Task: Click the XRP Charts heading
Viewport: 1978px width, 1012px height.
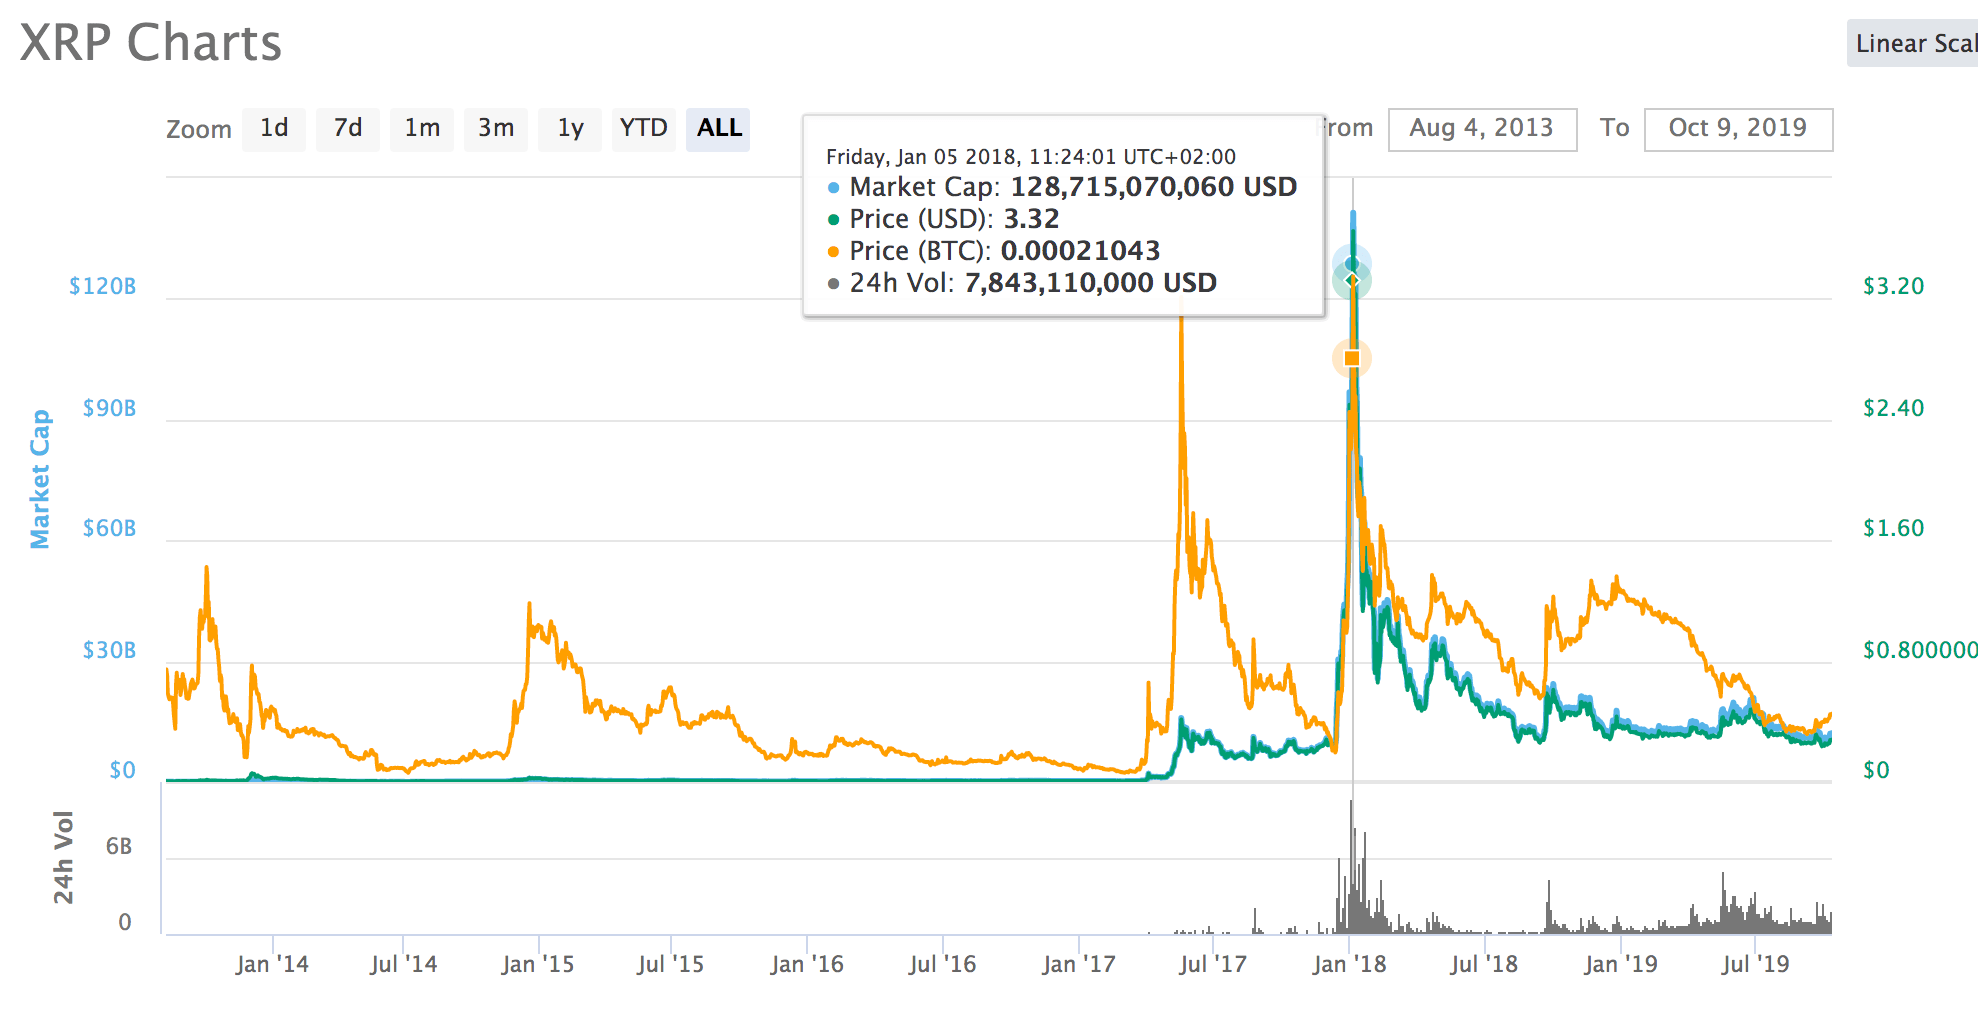Action: click(x=151, y=43)
